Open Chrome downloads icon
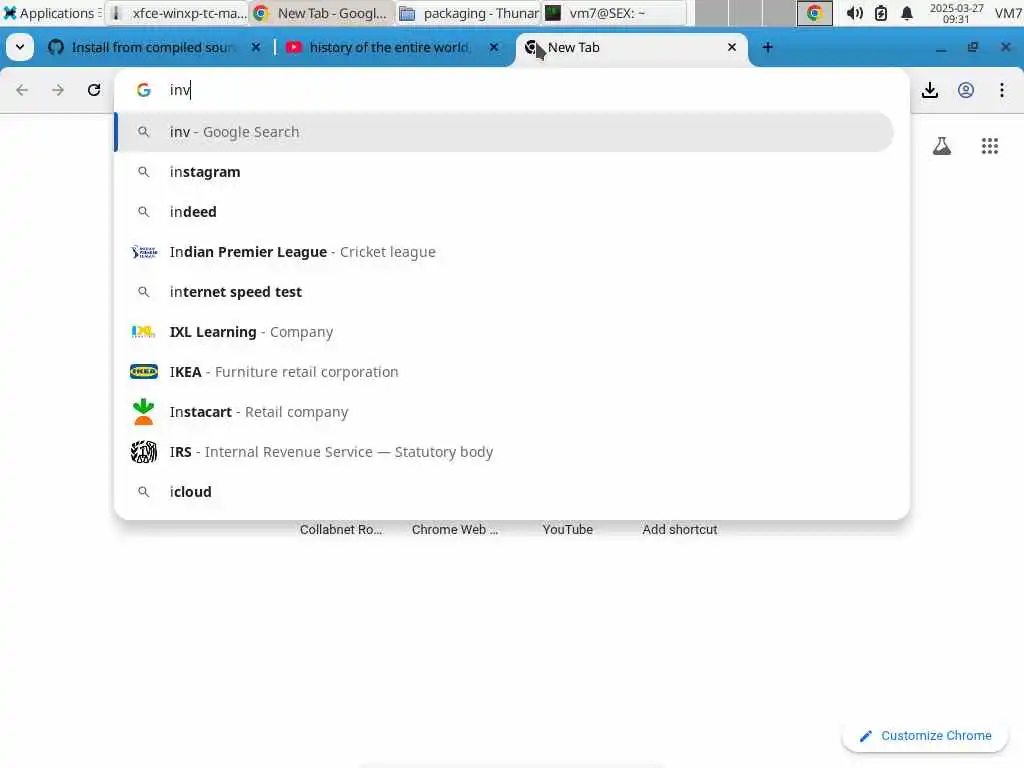The width and height of the screenshot is (1024, 768). coord(930,90)
